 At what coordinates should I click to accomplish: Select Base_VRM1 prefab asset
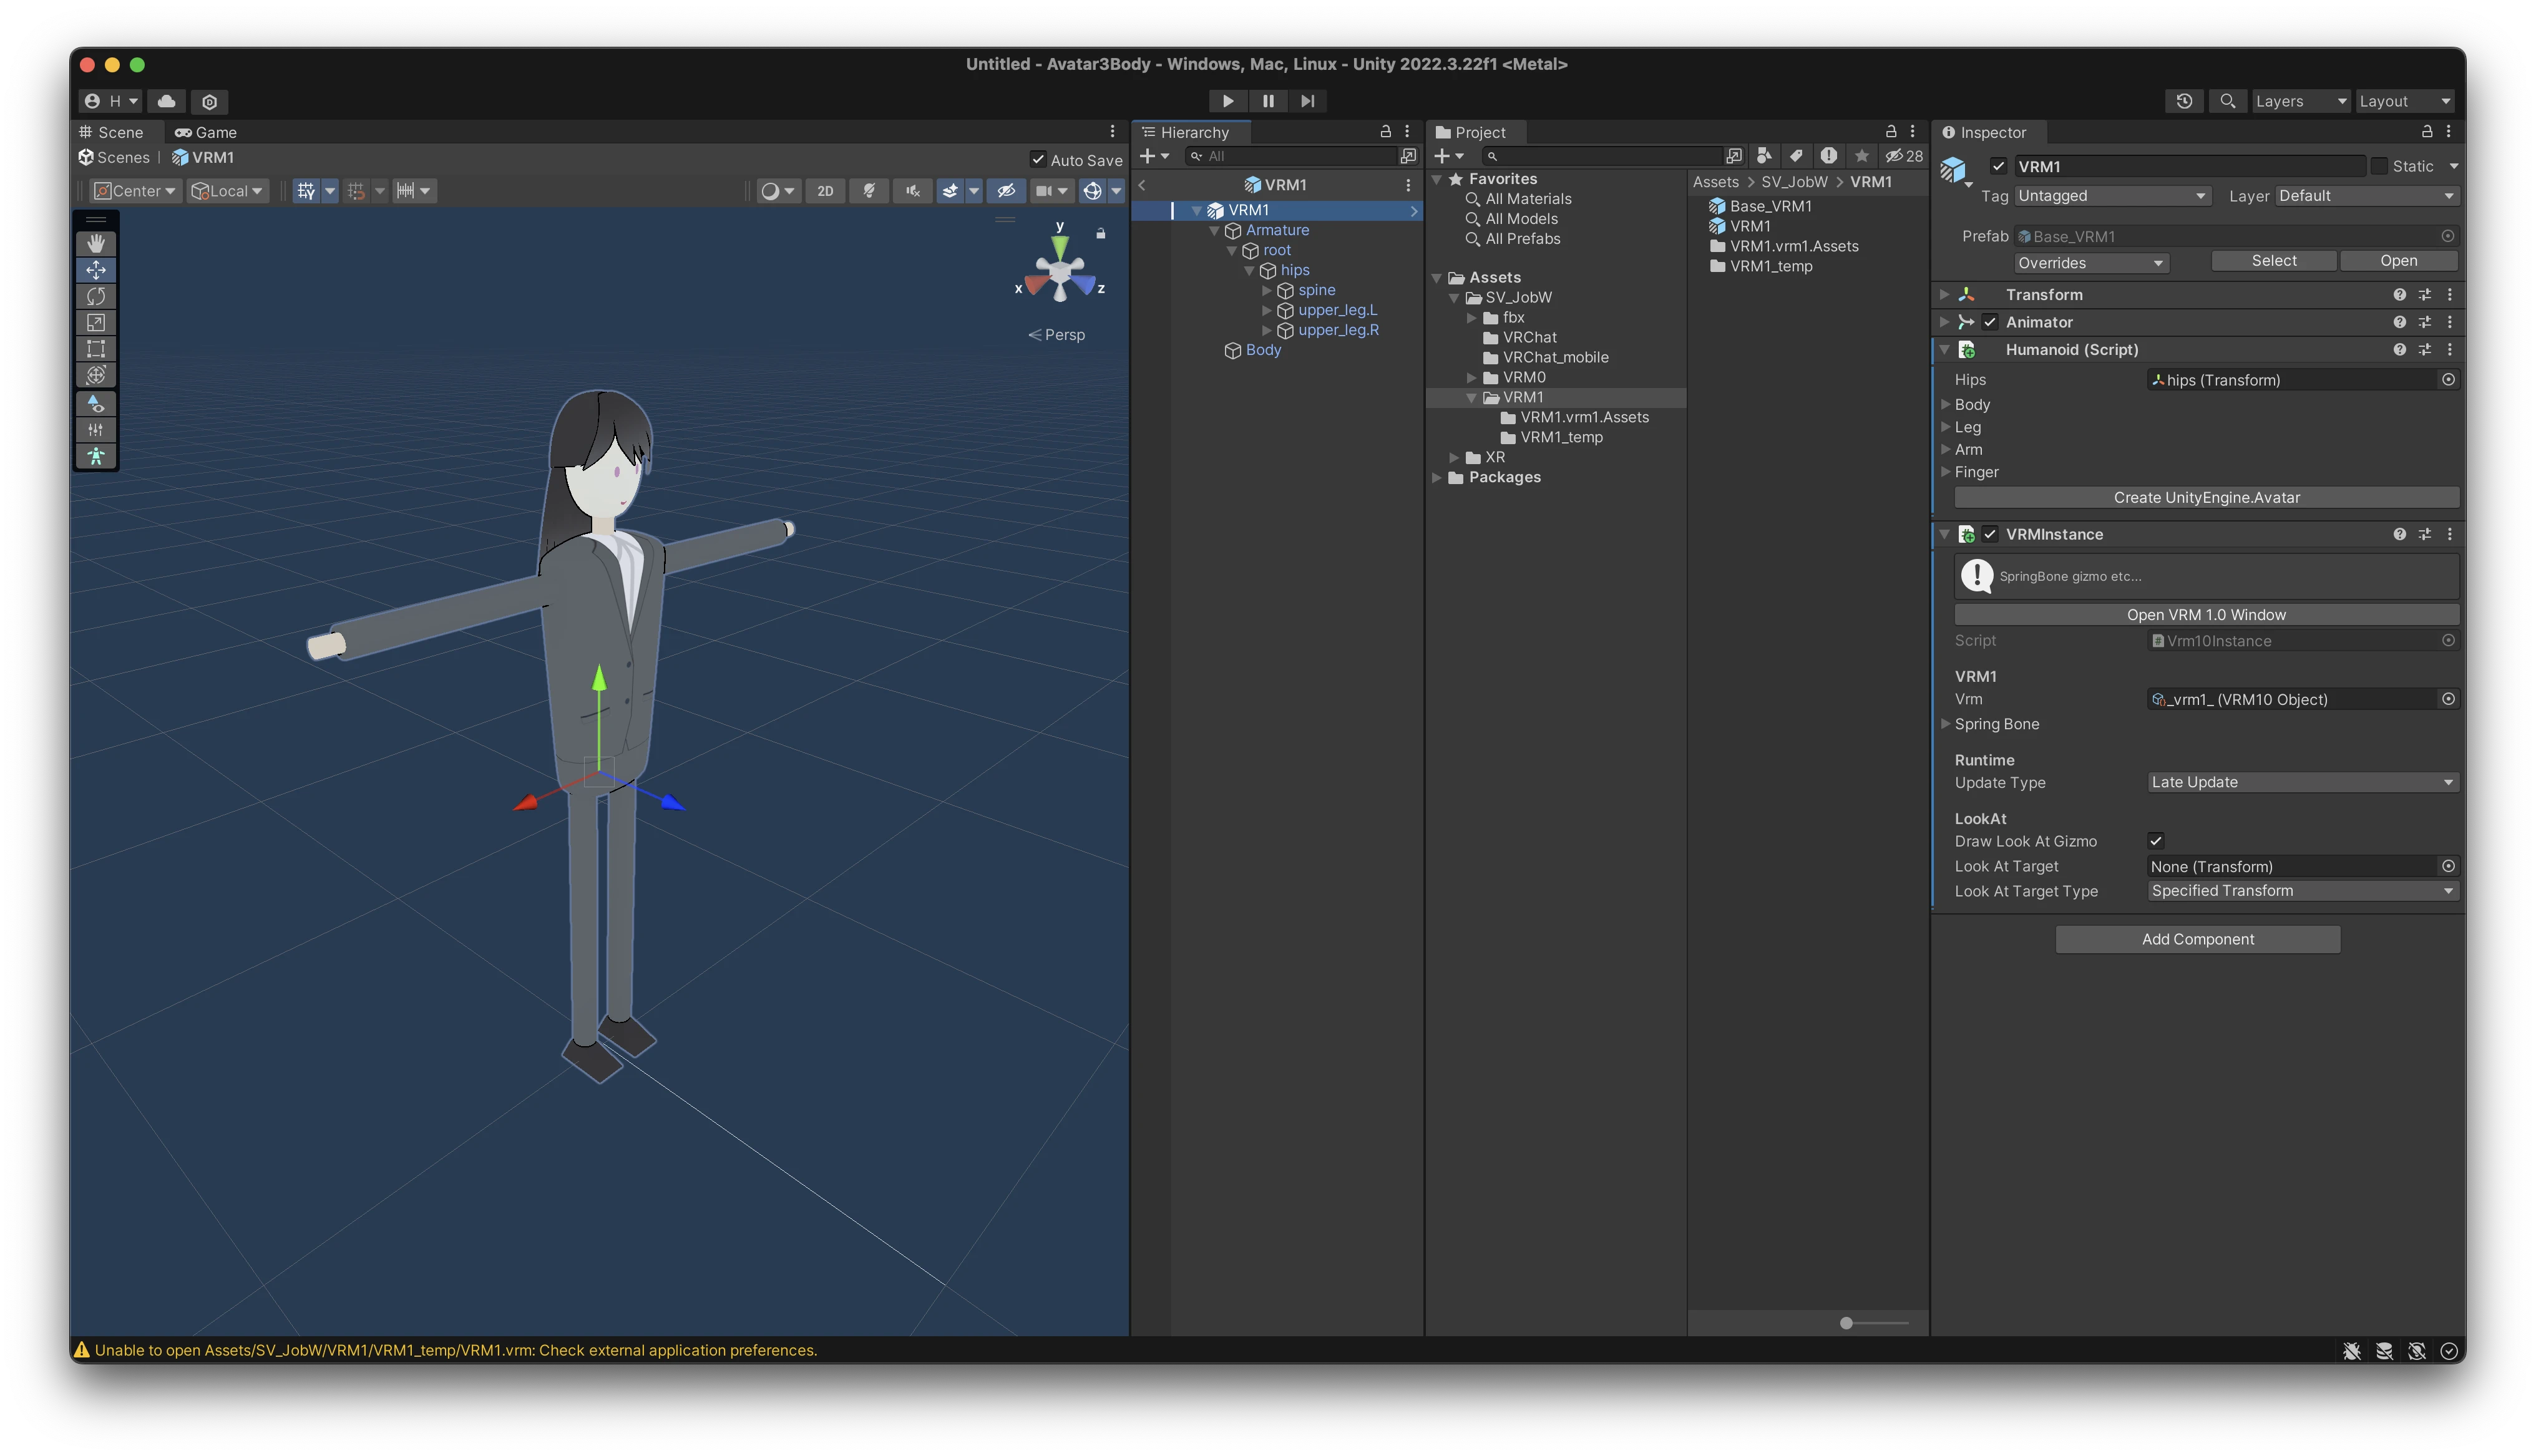(1770, 206)
